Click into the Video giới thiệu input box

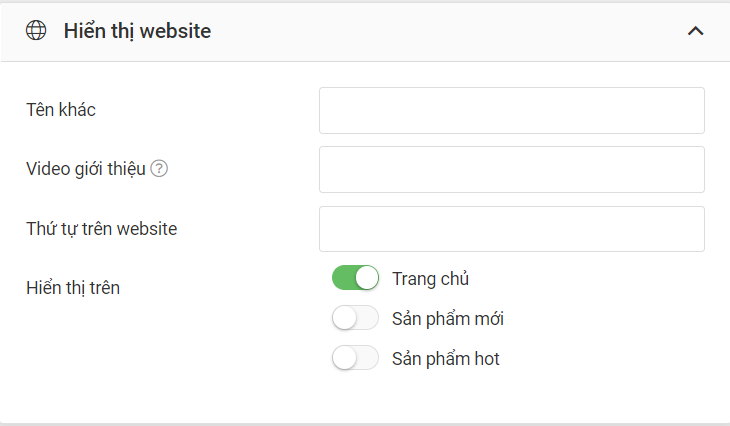click(x=512, y=169)
